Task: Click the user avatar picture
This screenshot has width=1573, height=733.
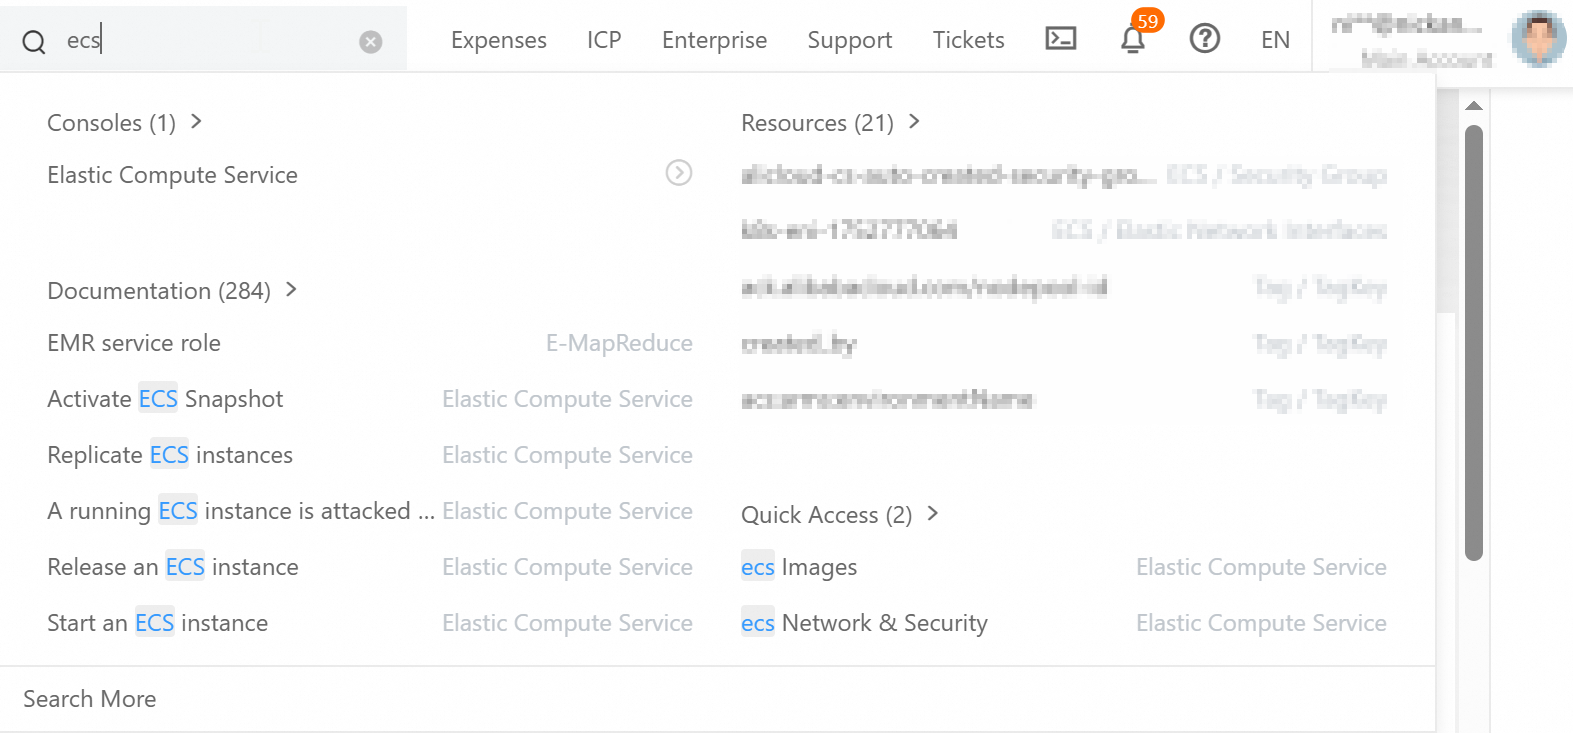Action: [x=1538, y=39]
